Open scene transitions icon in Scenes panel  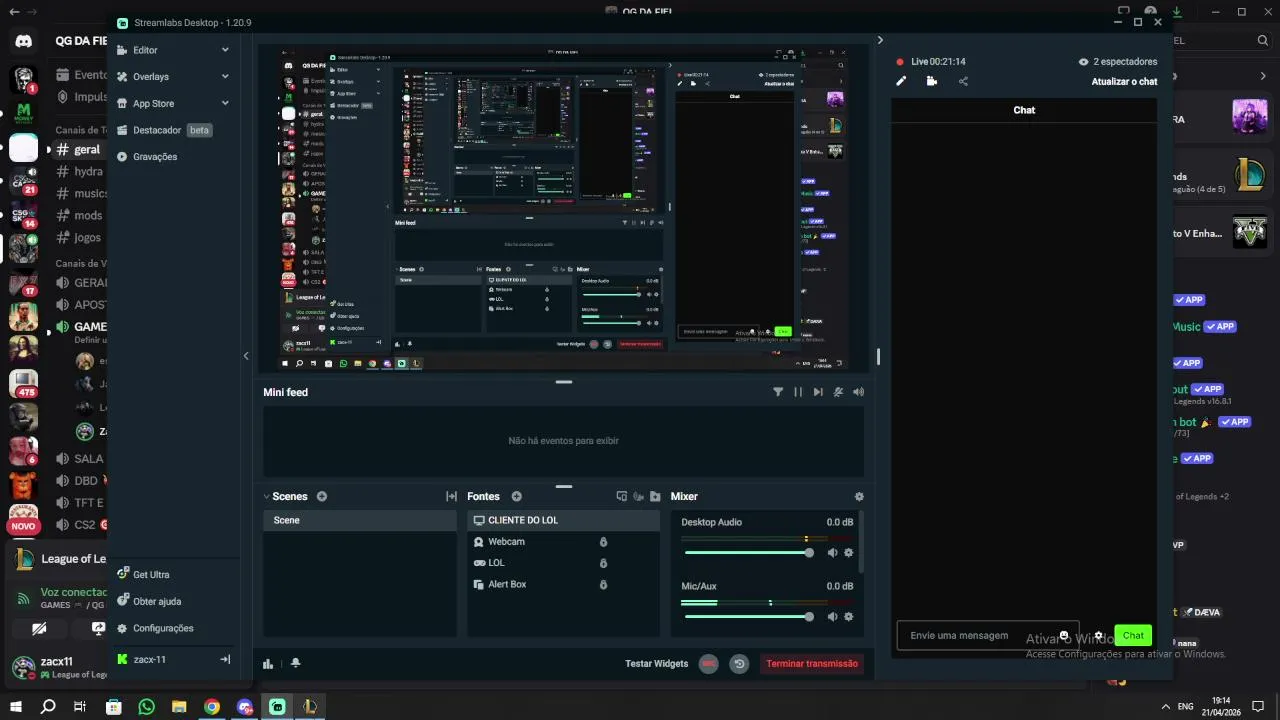tap(451, 496)
